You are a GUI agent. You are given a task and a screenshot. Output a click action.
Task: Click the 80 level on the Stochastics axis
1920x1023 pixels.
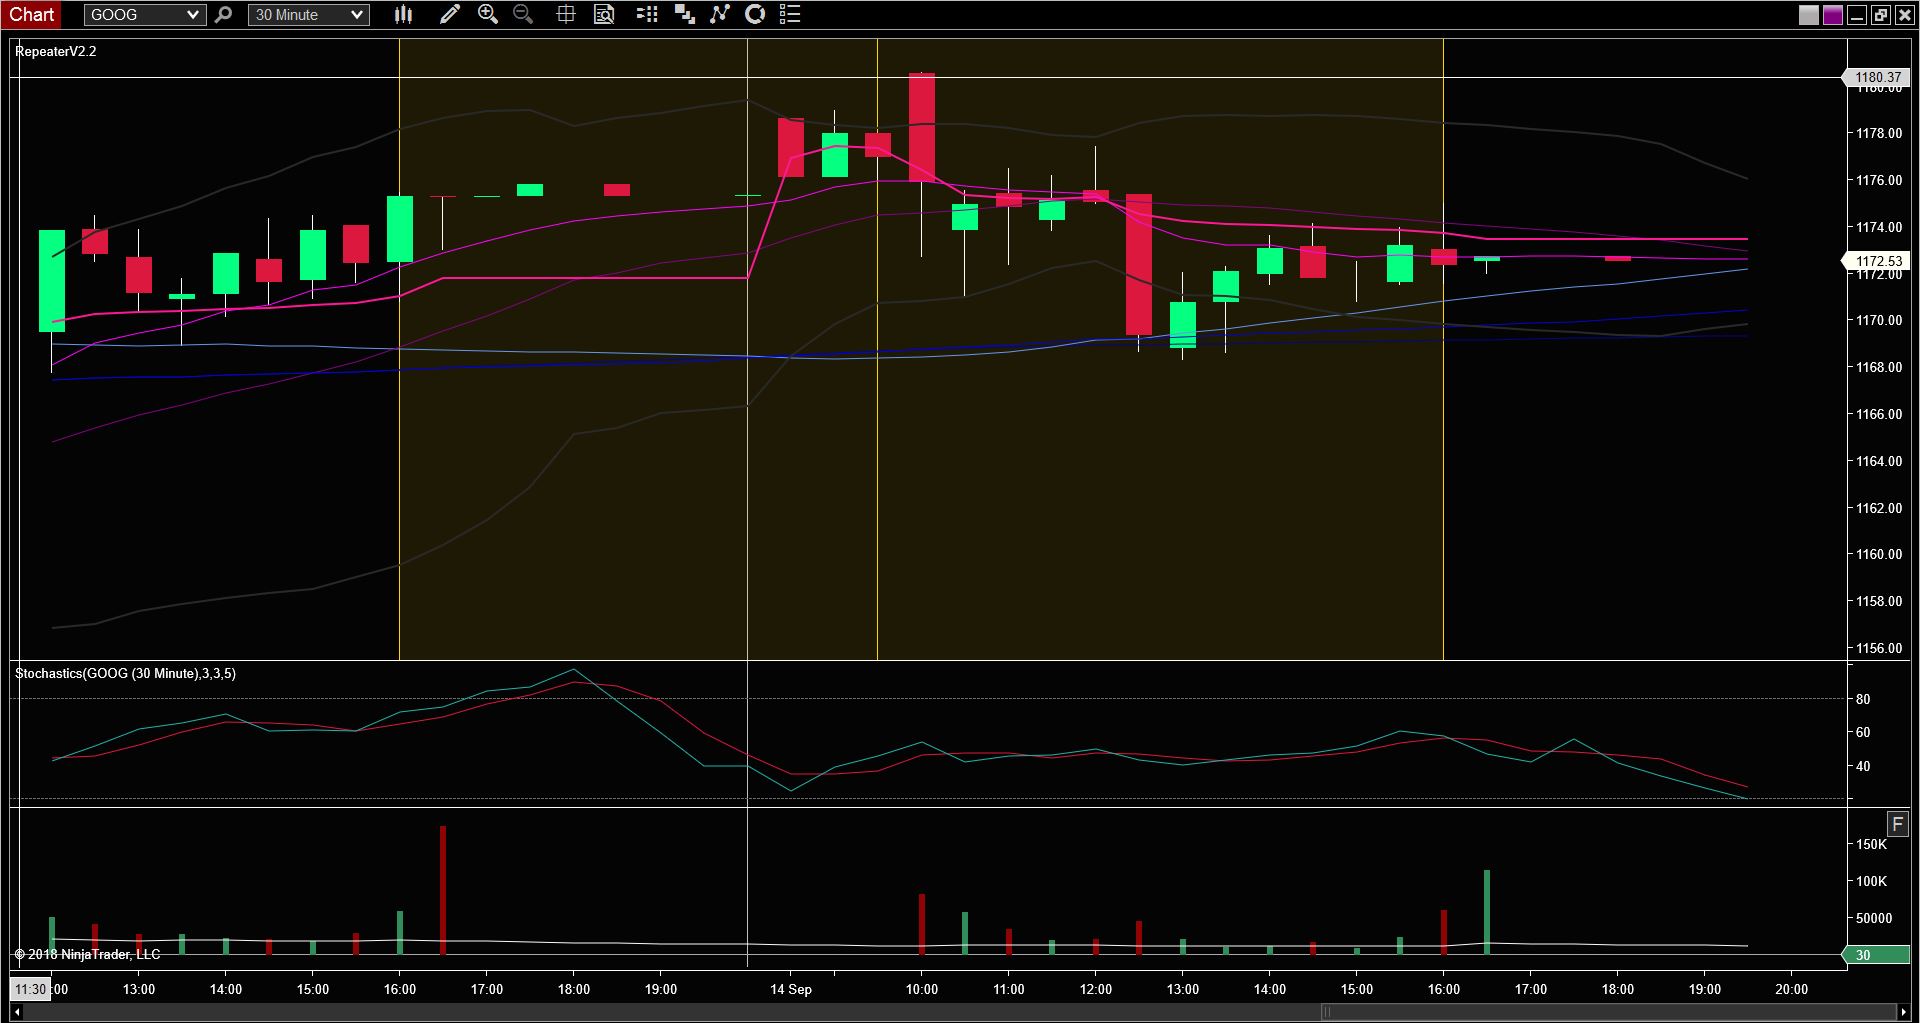click(1863, 699)
